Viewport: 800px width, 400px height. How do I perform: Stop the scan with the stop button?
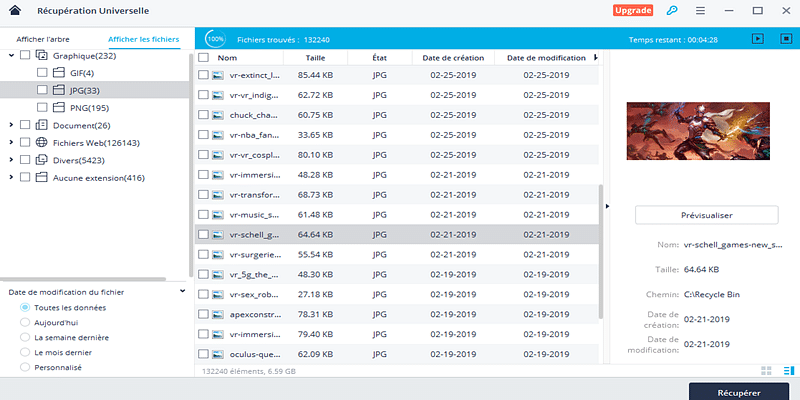point(786,39)
